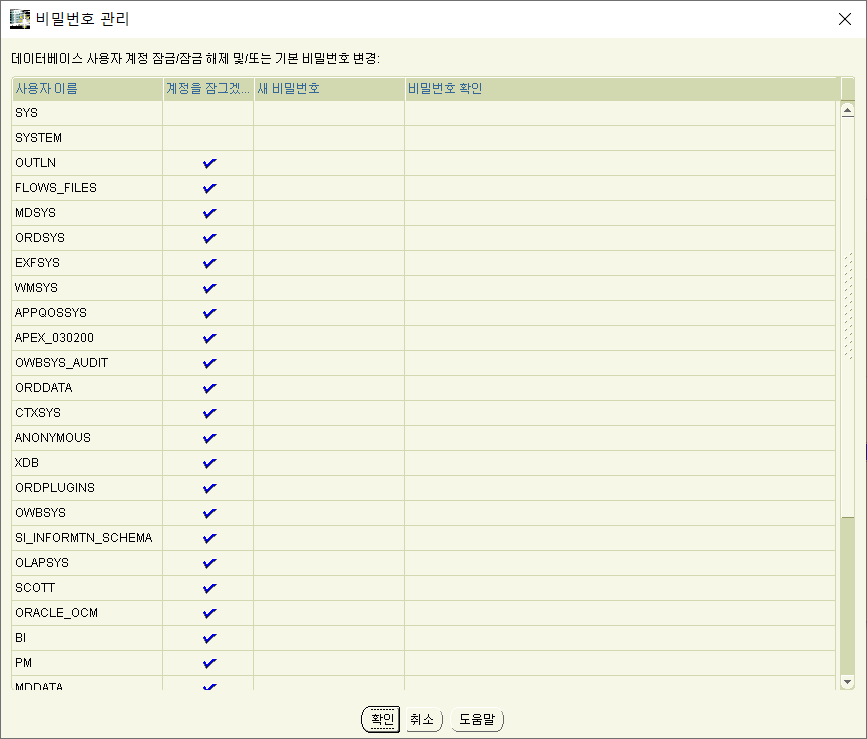The image size is (867, 739).
Task: Toggle lock checkmark for ORDSYS
Action: pos(209,238)
